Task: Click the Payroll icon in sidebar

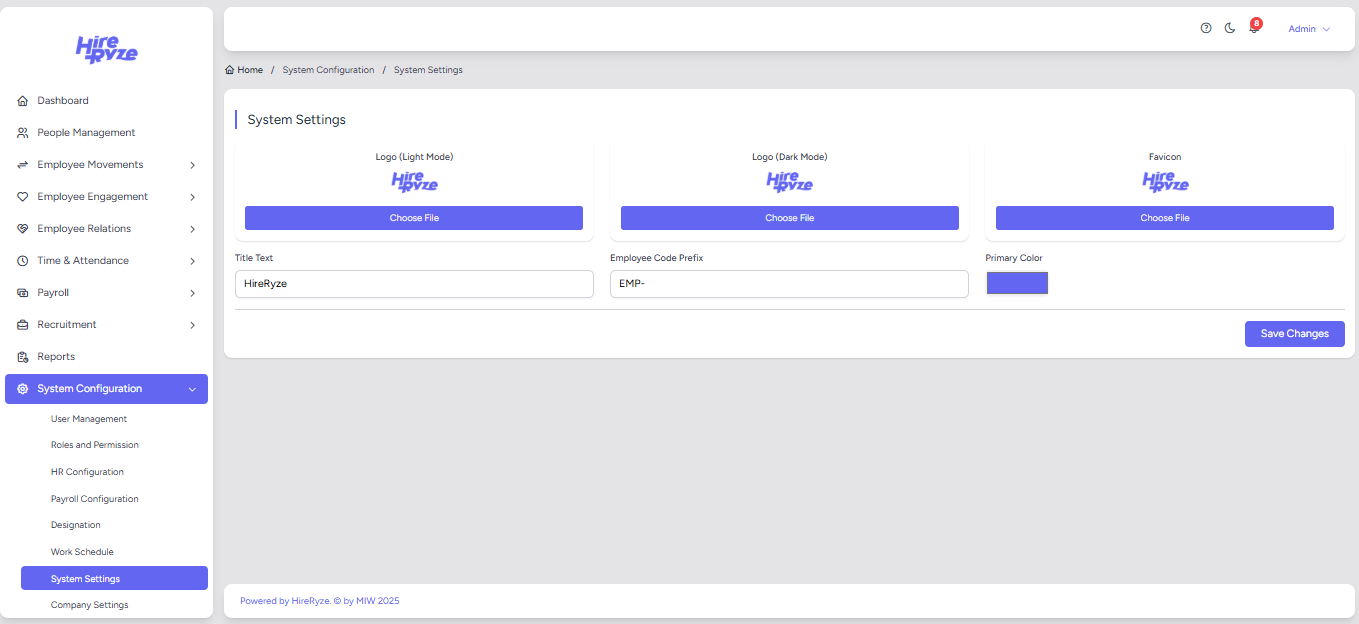Action: pyautogui.click(x=23, y=293)
